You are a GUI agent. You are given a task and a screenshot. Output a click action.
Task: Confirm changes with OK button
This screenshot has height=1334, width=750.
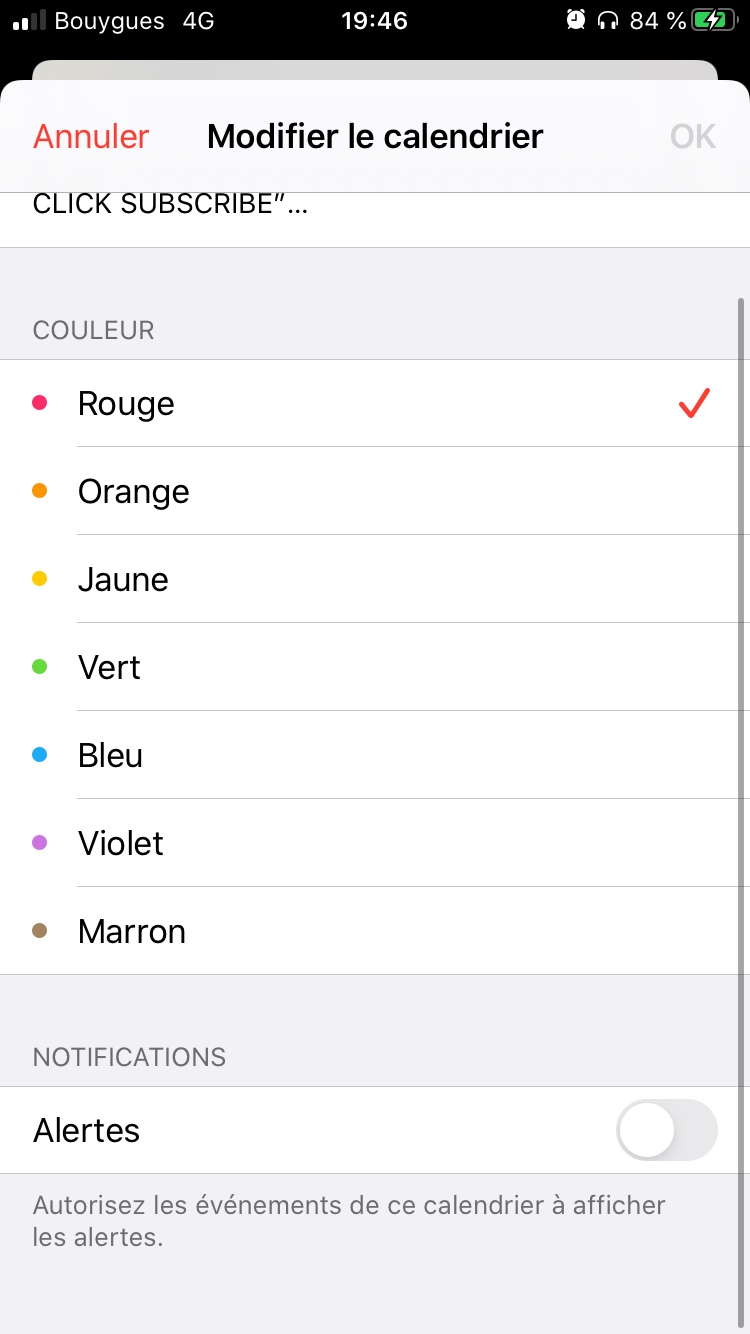point(692,136)
